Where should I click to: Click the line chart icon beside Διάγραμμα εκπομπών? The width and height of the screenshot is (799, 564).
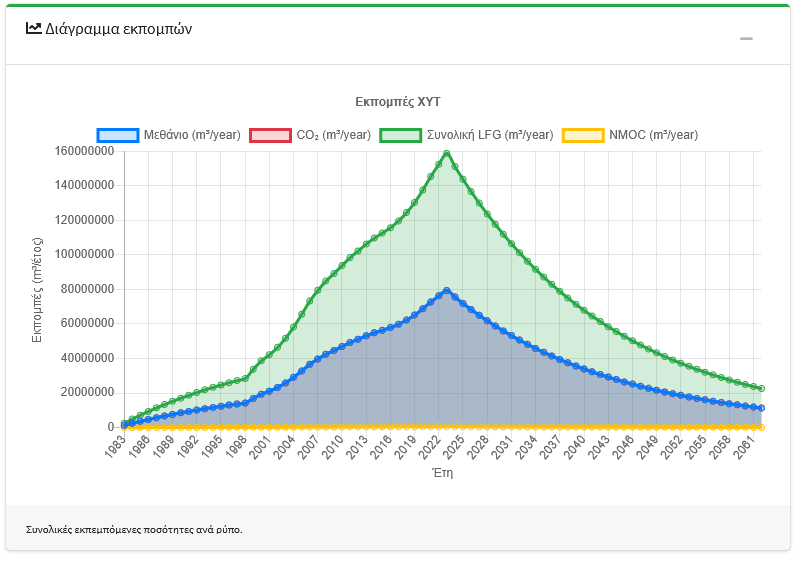34,29
